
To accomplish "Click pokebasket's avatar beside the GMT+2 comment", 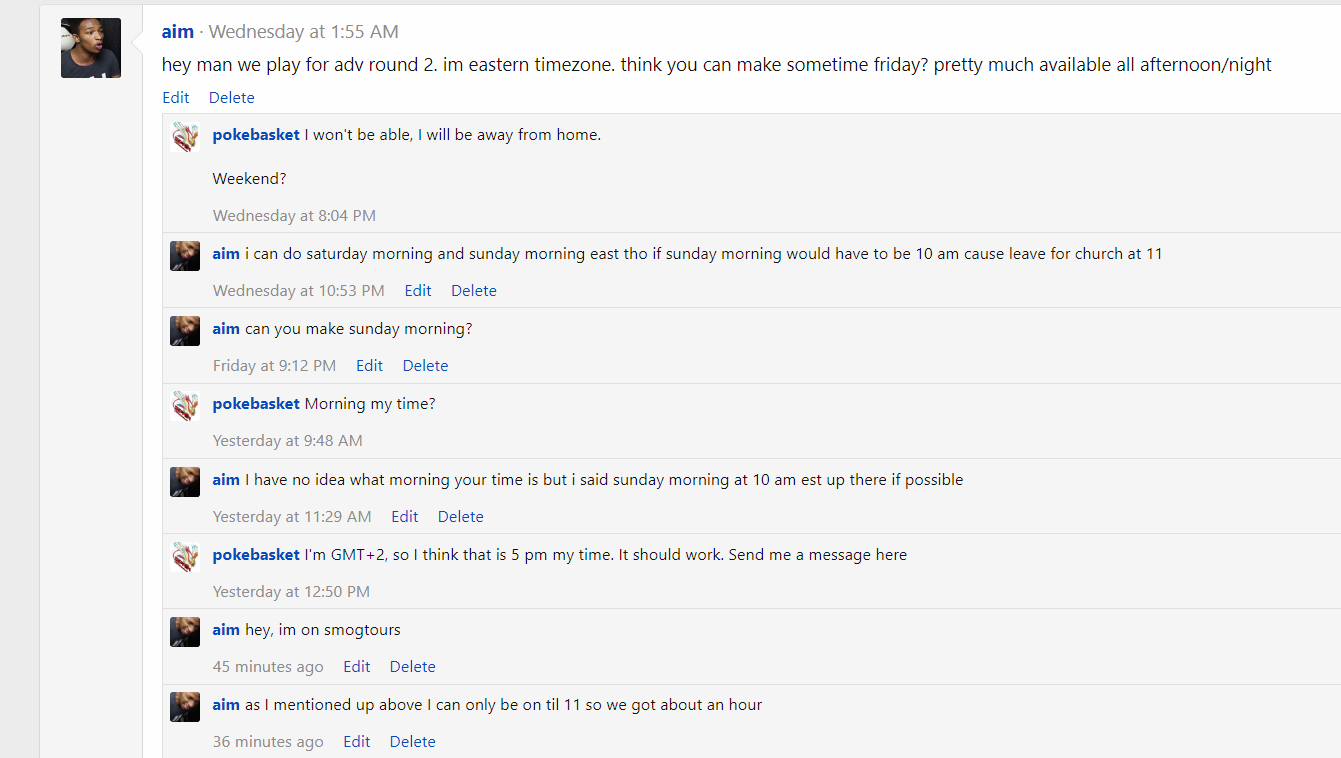I will 185,557.
